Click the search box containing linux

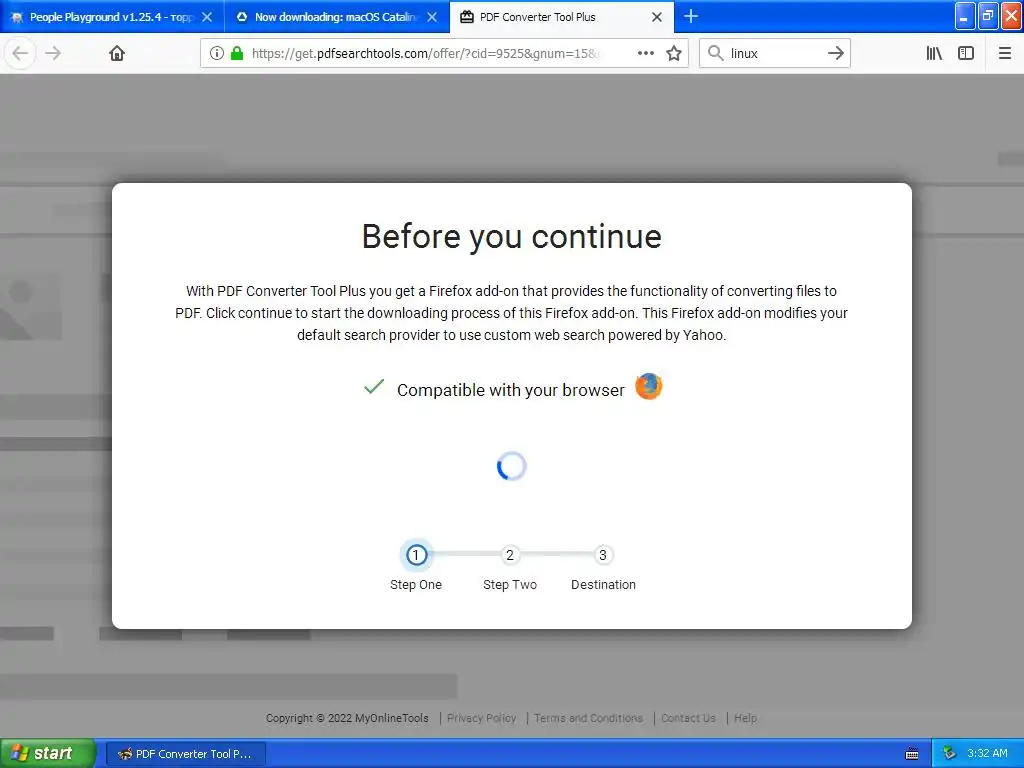(x=775, y=53)
